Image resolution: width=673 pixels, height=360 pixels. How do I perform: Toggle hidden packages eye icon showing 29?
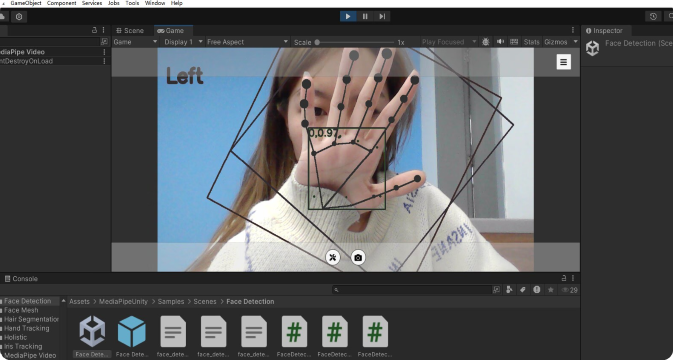570,290
